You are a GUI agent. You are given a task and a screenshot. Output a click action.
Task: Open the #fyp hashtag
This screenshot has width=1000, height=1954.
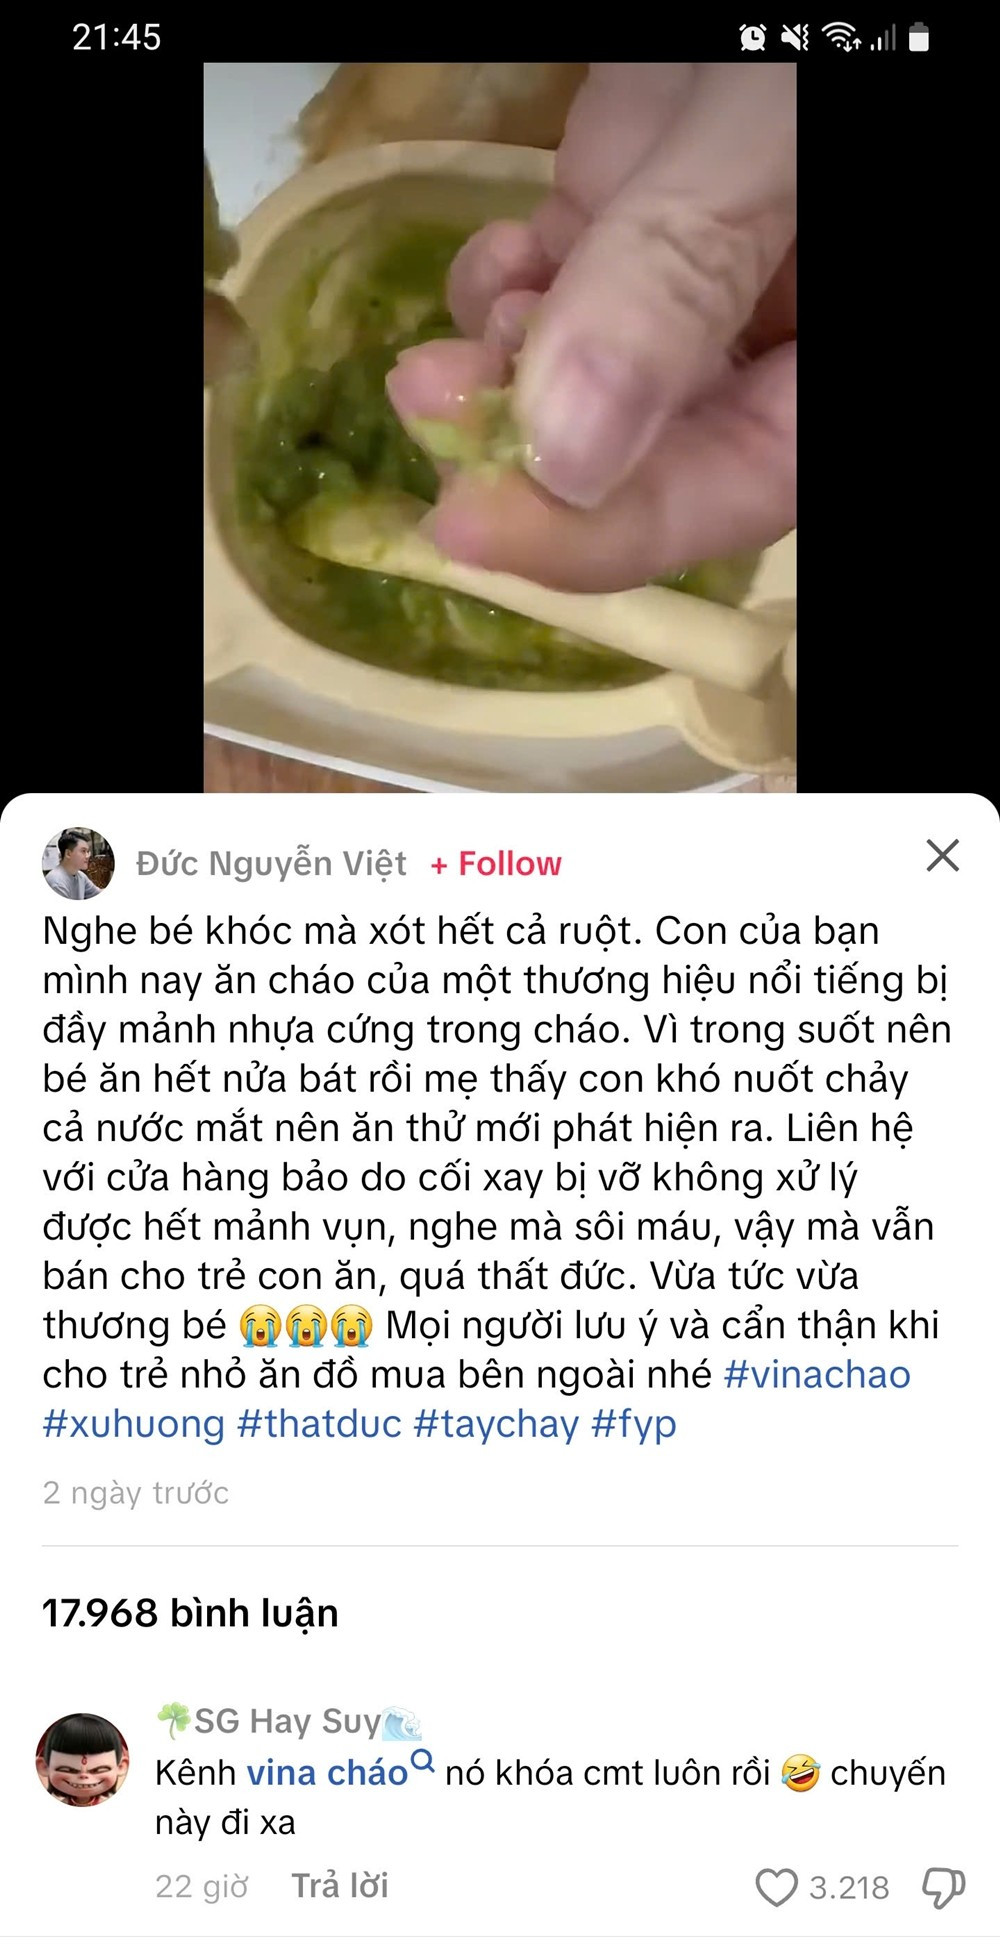click(634, 1424)
